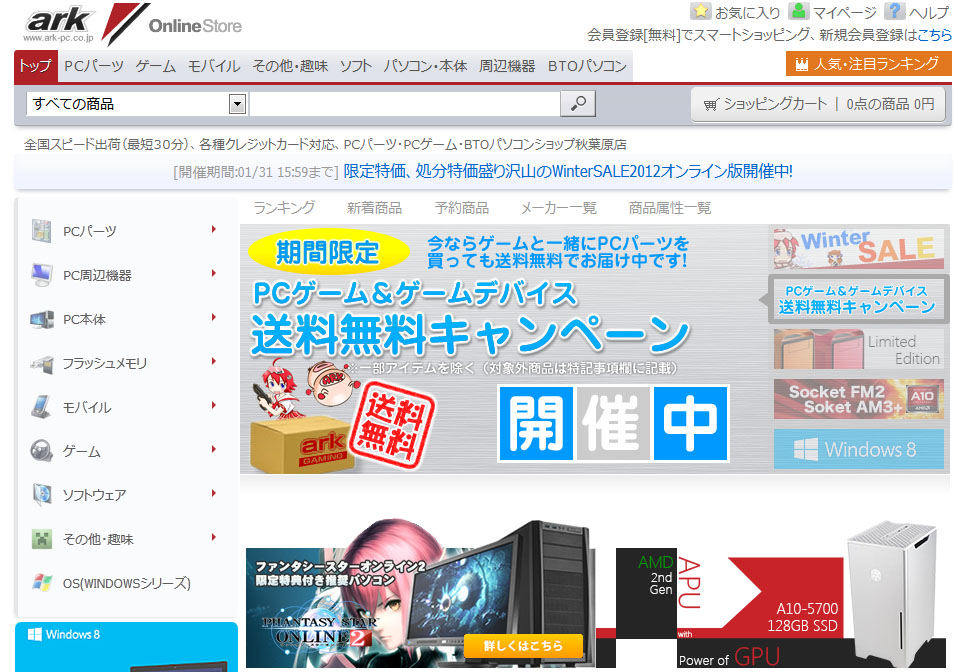Open the ゲーム top menu

click(155, 66)
